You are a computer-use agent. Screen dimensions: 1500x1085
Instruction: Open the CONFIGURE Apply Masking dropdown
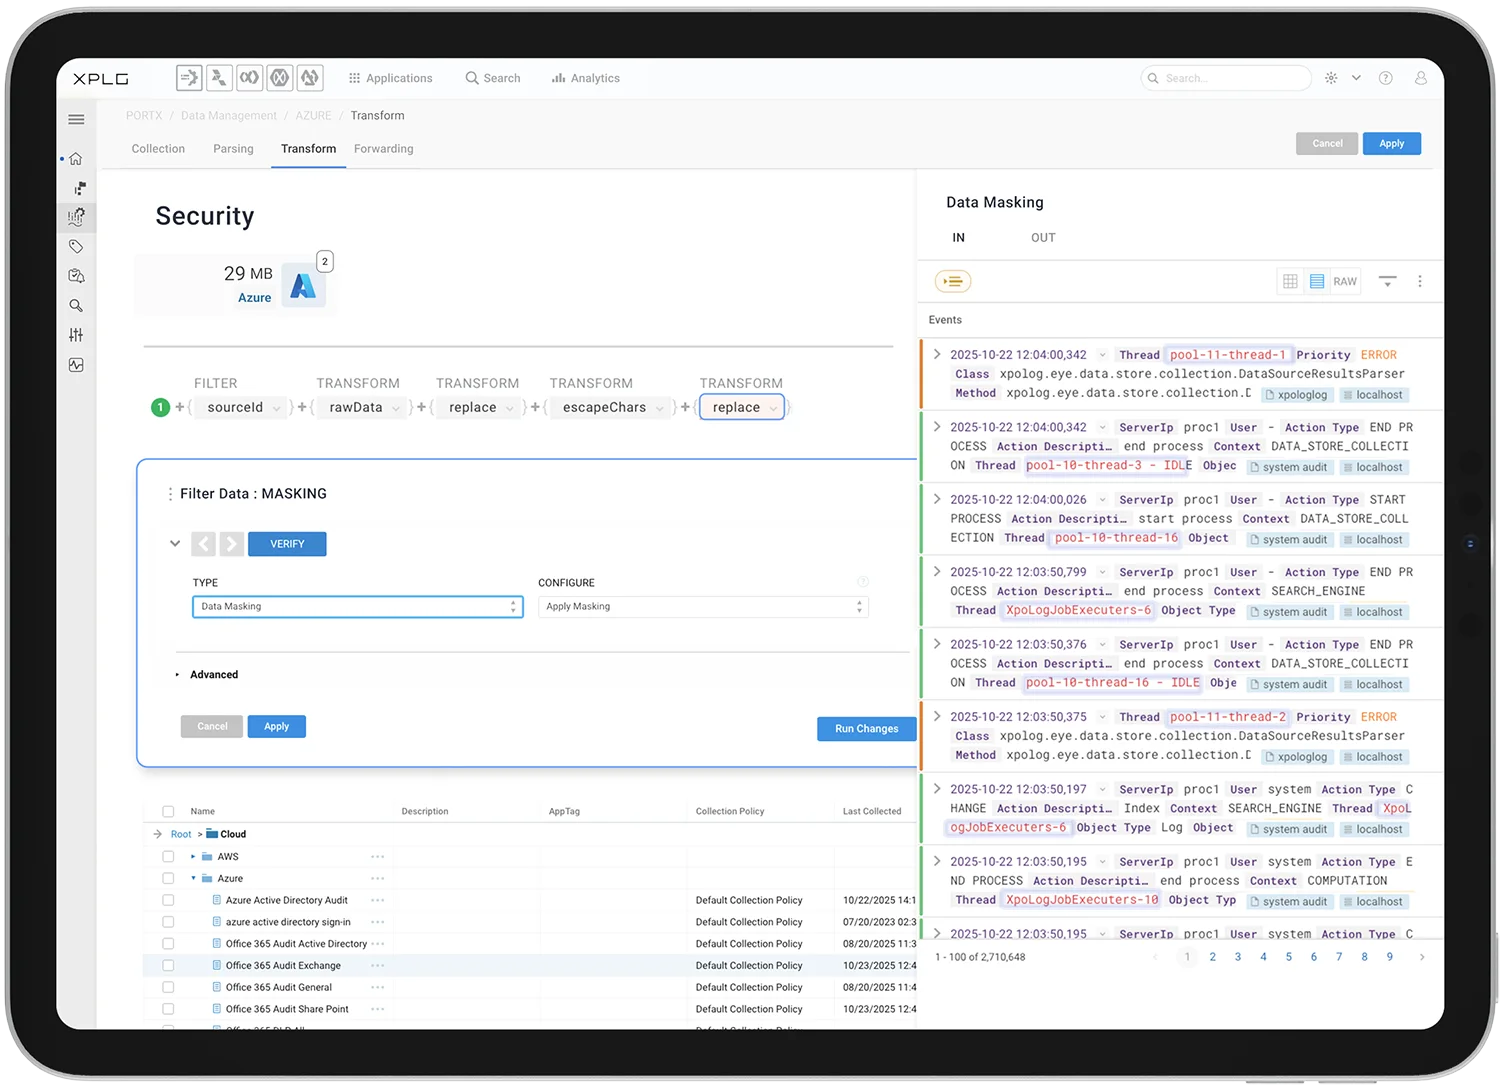click(x=703, y=607)
